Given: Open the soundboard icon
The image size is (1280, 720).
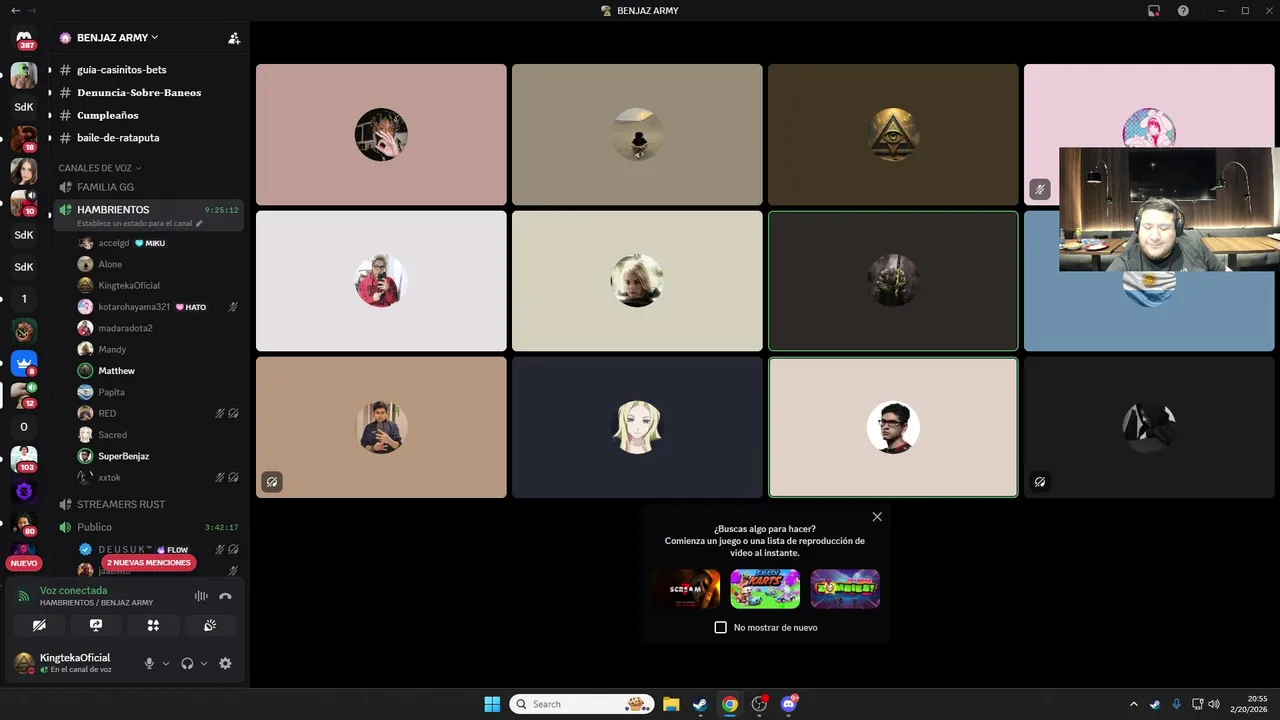Looking at the screenshot, I should (210, 625).
